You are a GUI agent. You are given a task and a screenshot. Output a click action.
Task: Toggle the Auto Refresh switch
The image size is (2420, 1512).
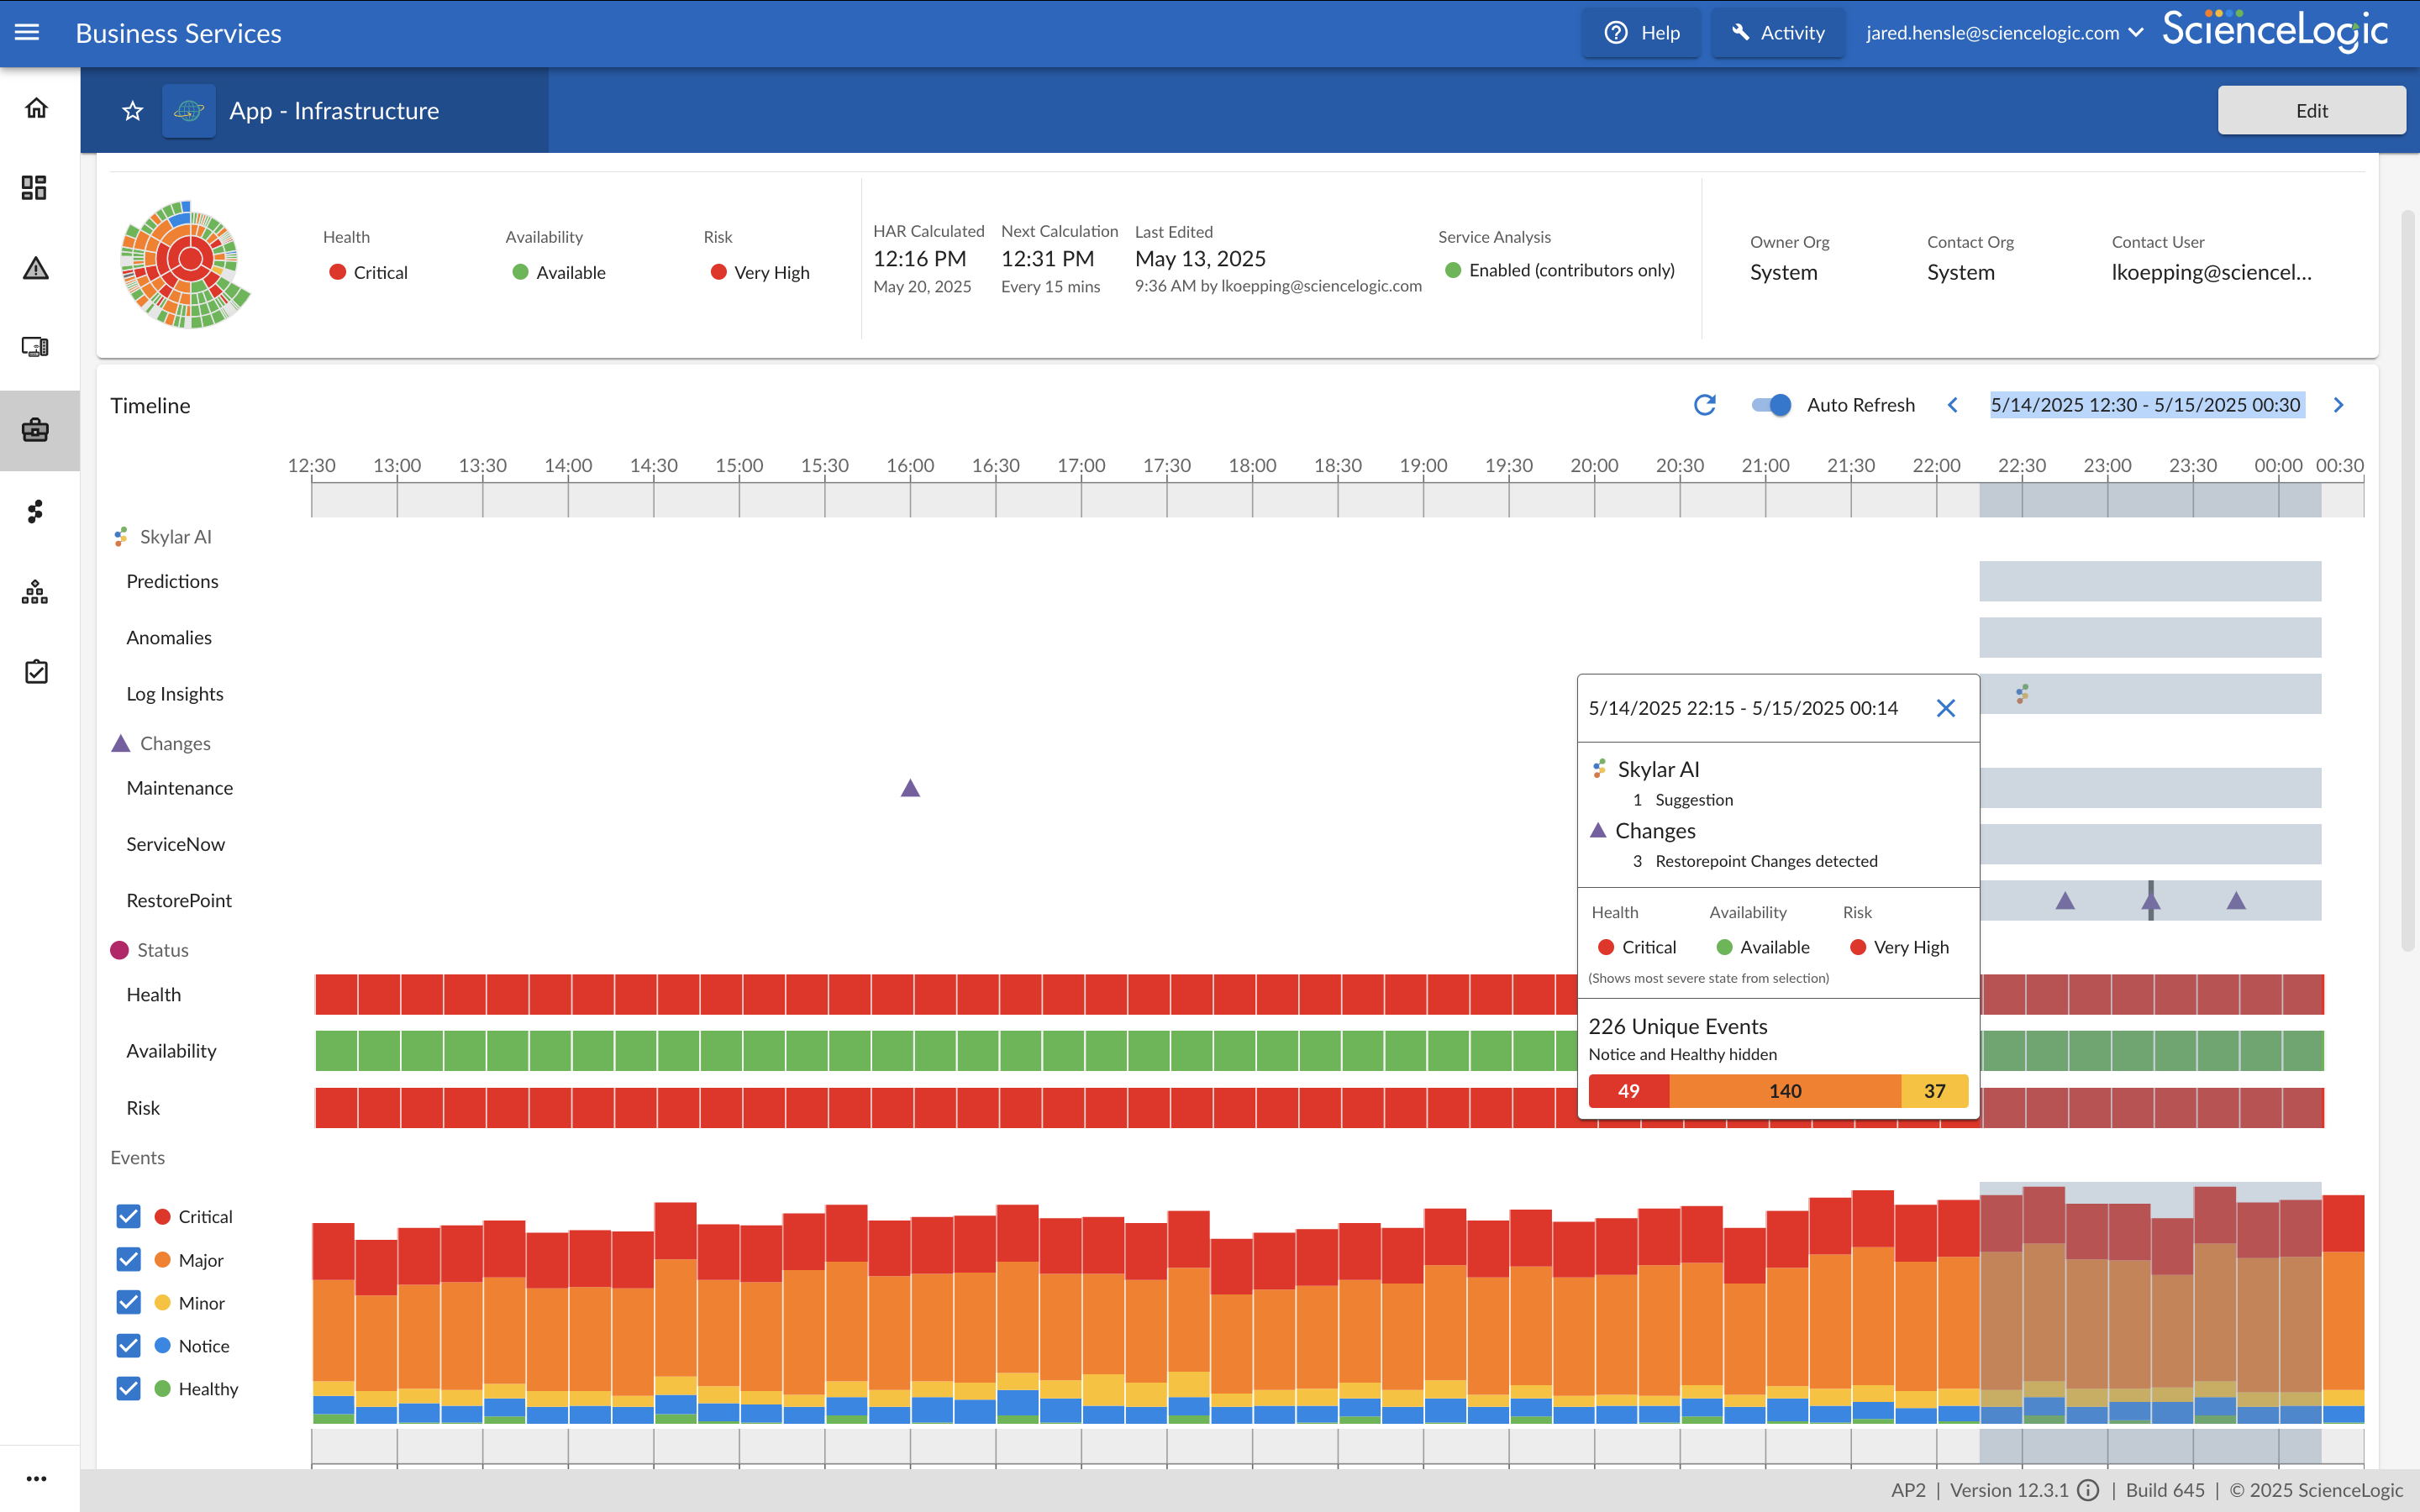coord(1771,405)
